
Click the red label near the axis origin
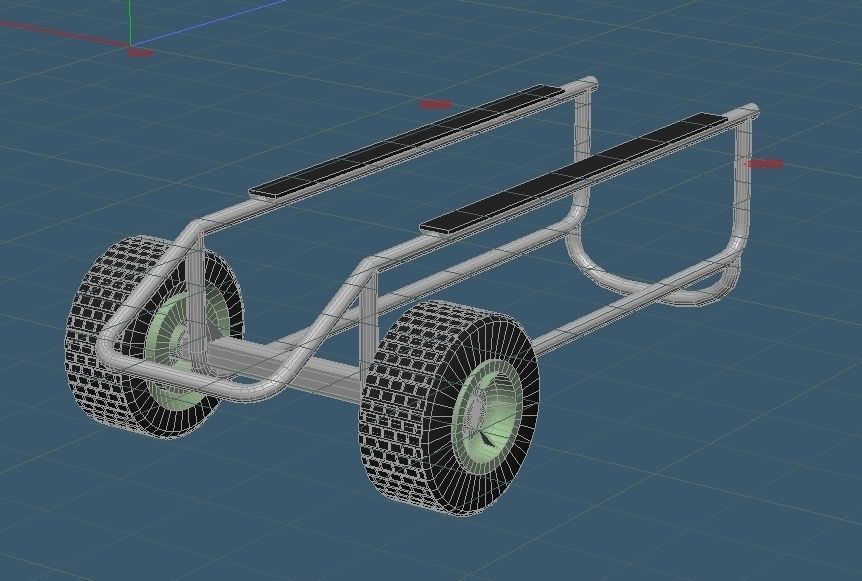(141, 53)
